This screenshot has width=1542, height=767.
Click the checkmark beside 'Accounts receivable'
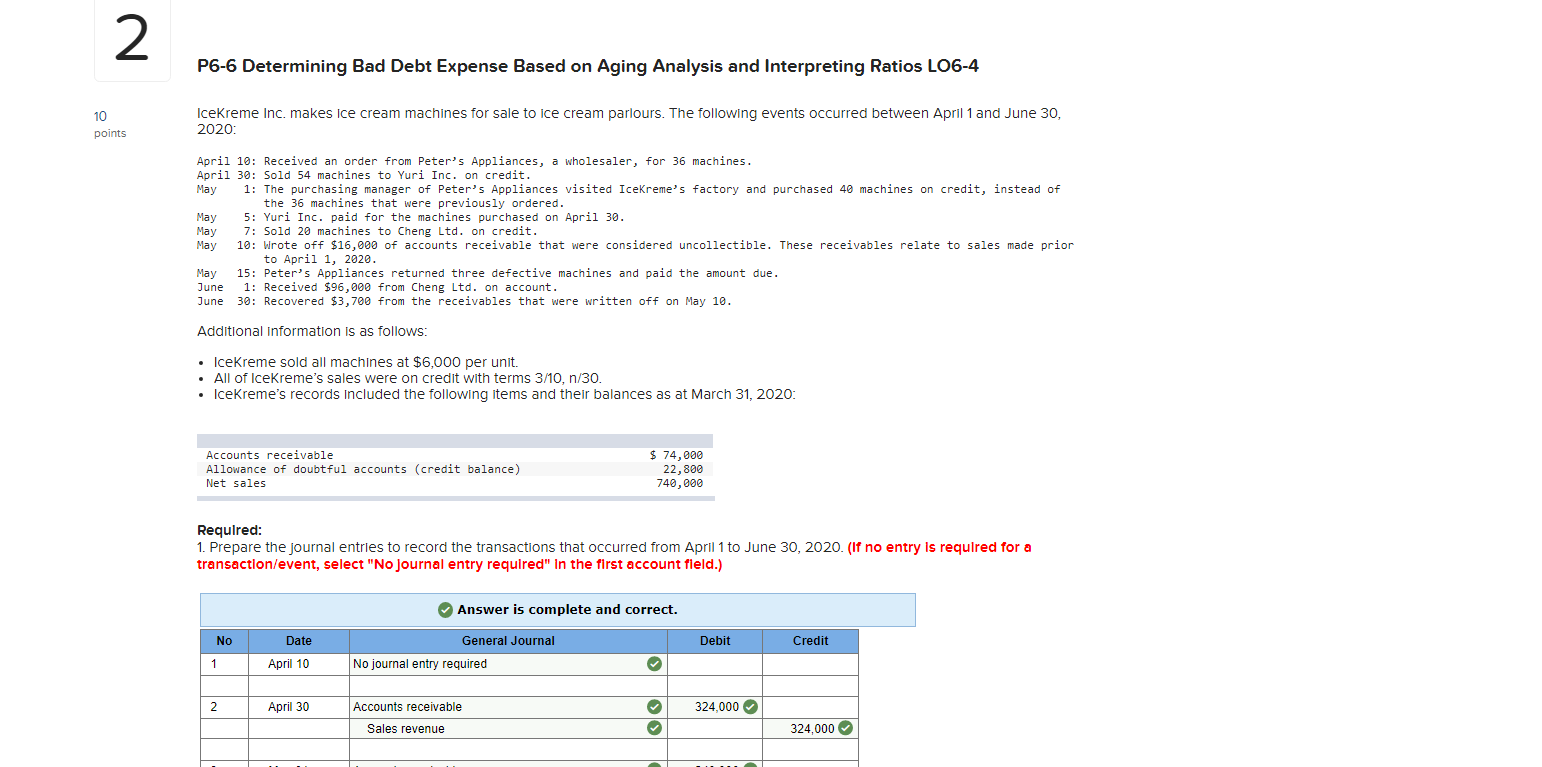654,706
